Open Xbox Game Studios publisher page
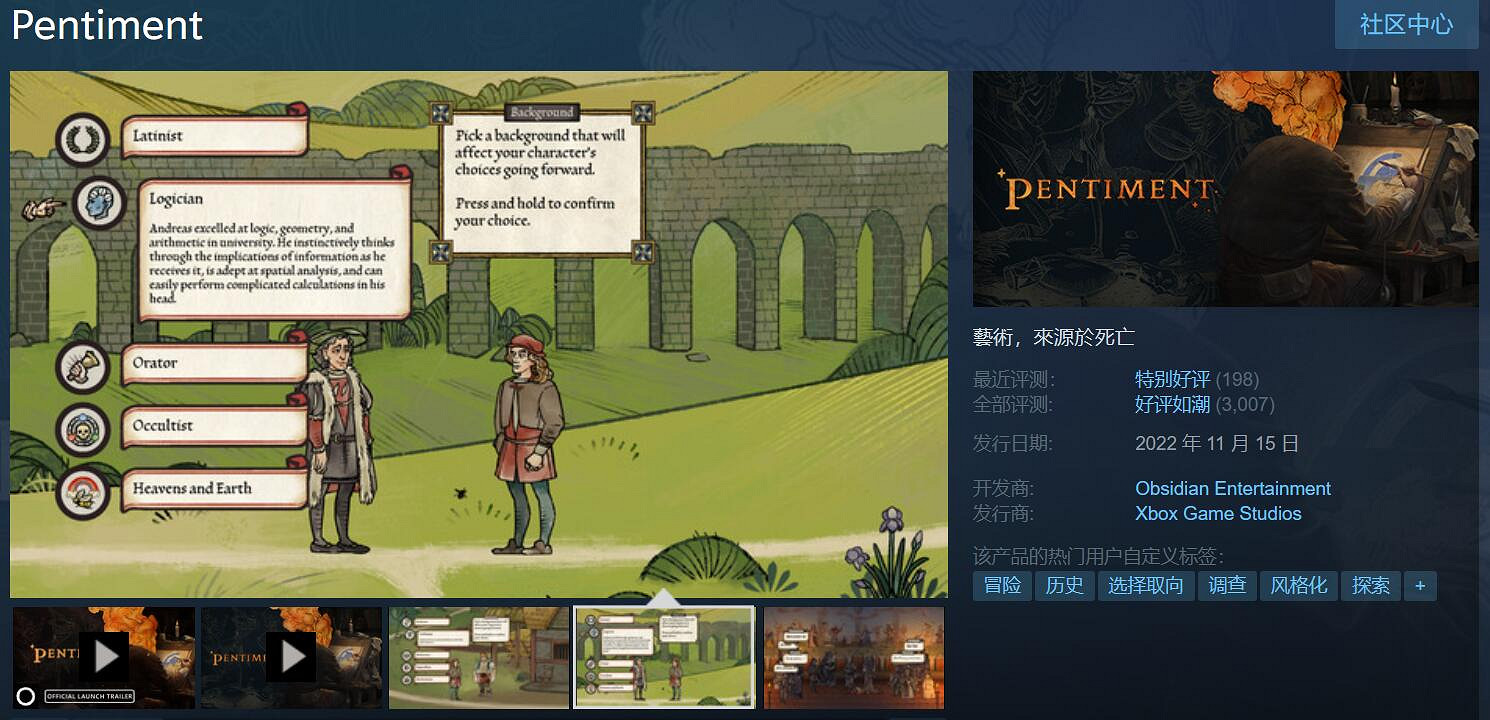The image size is (1490, 720). tap(1217, 513)
